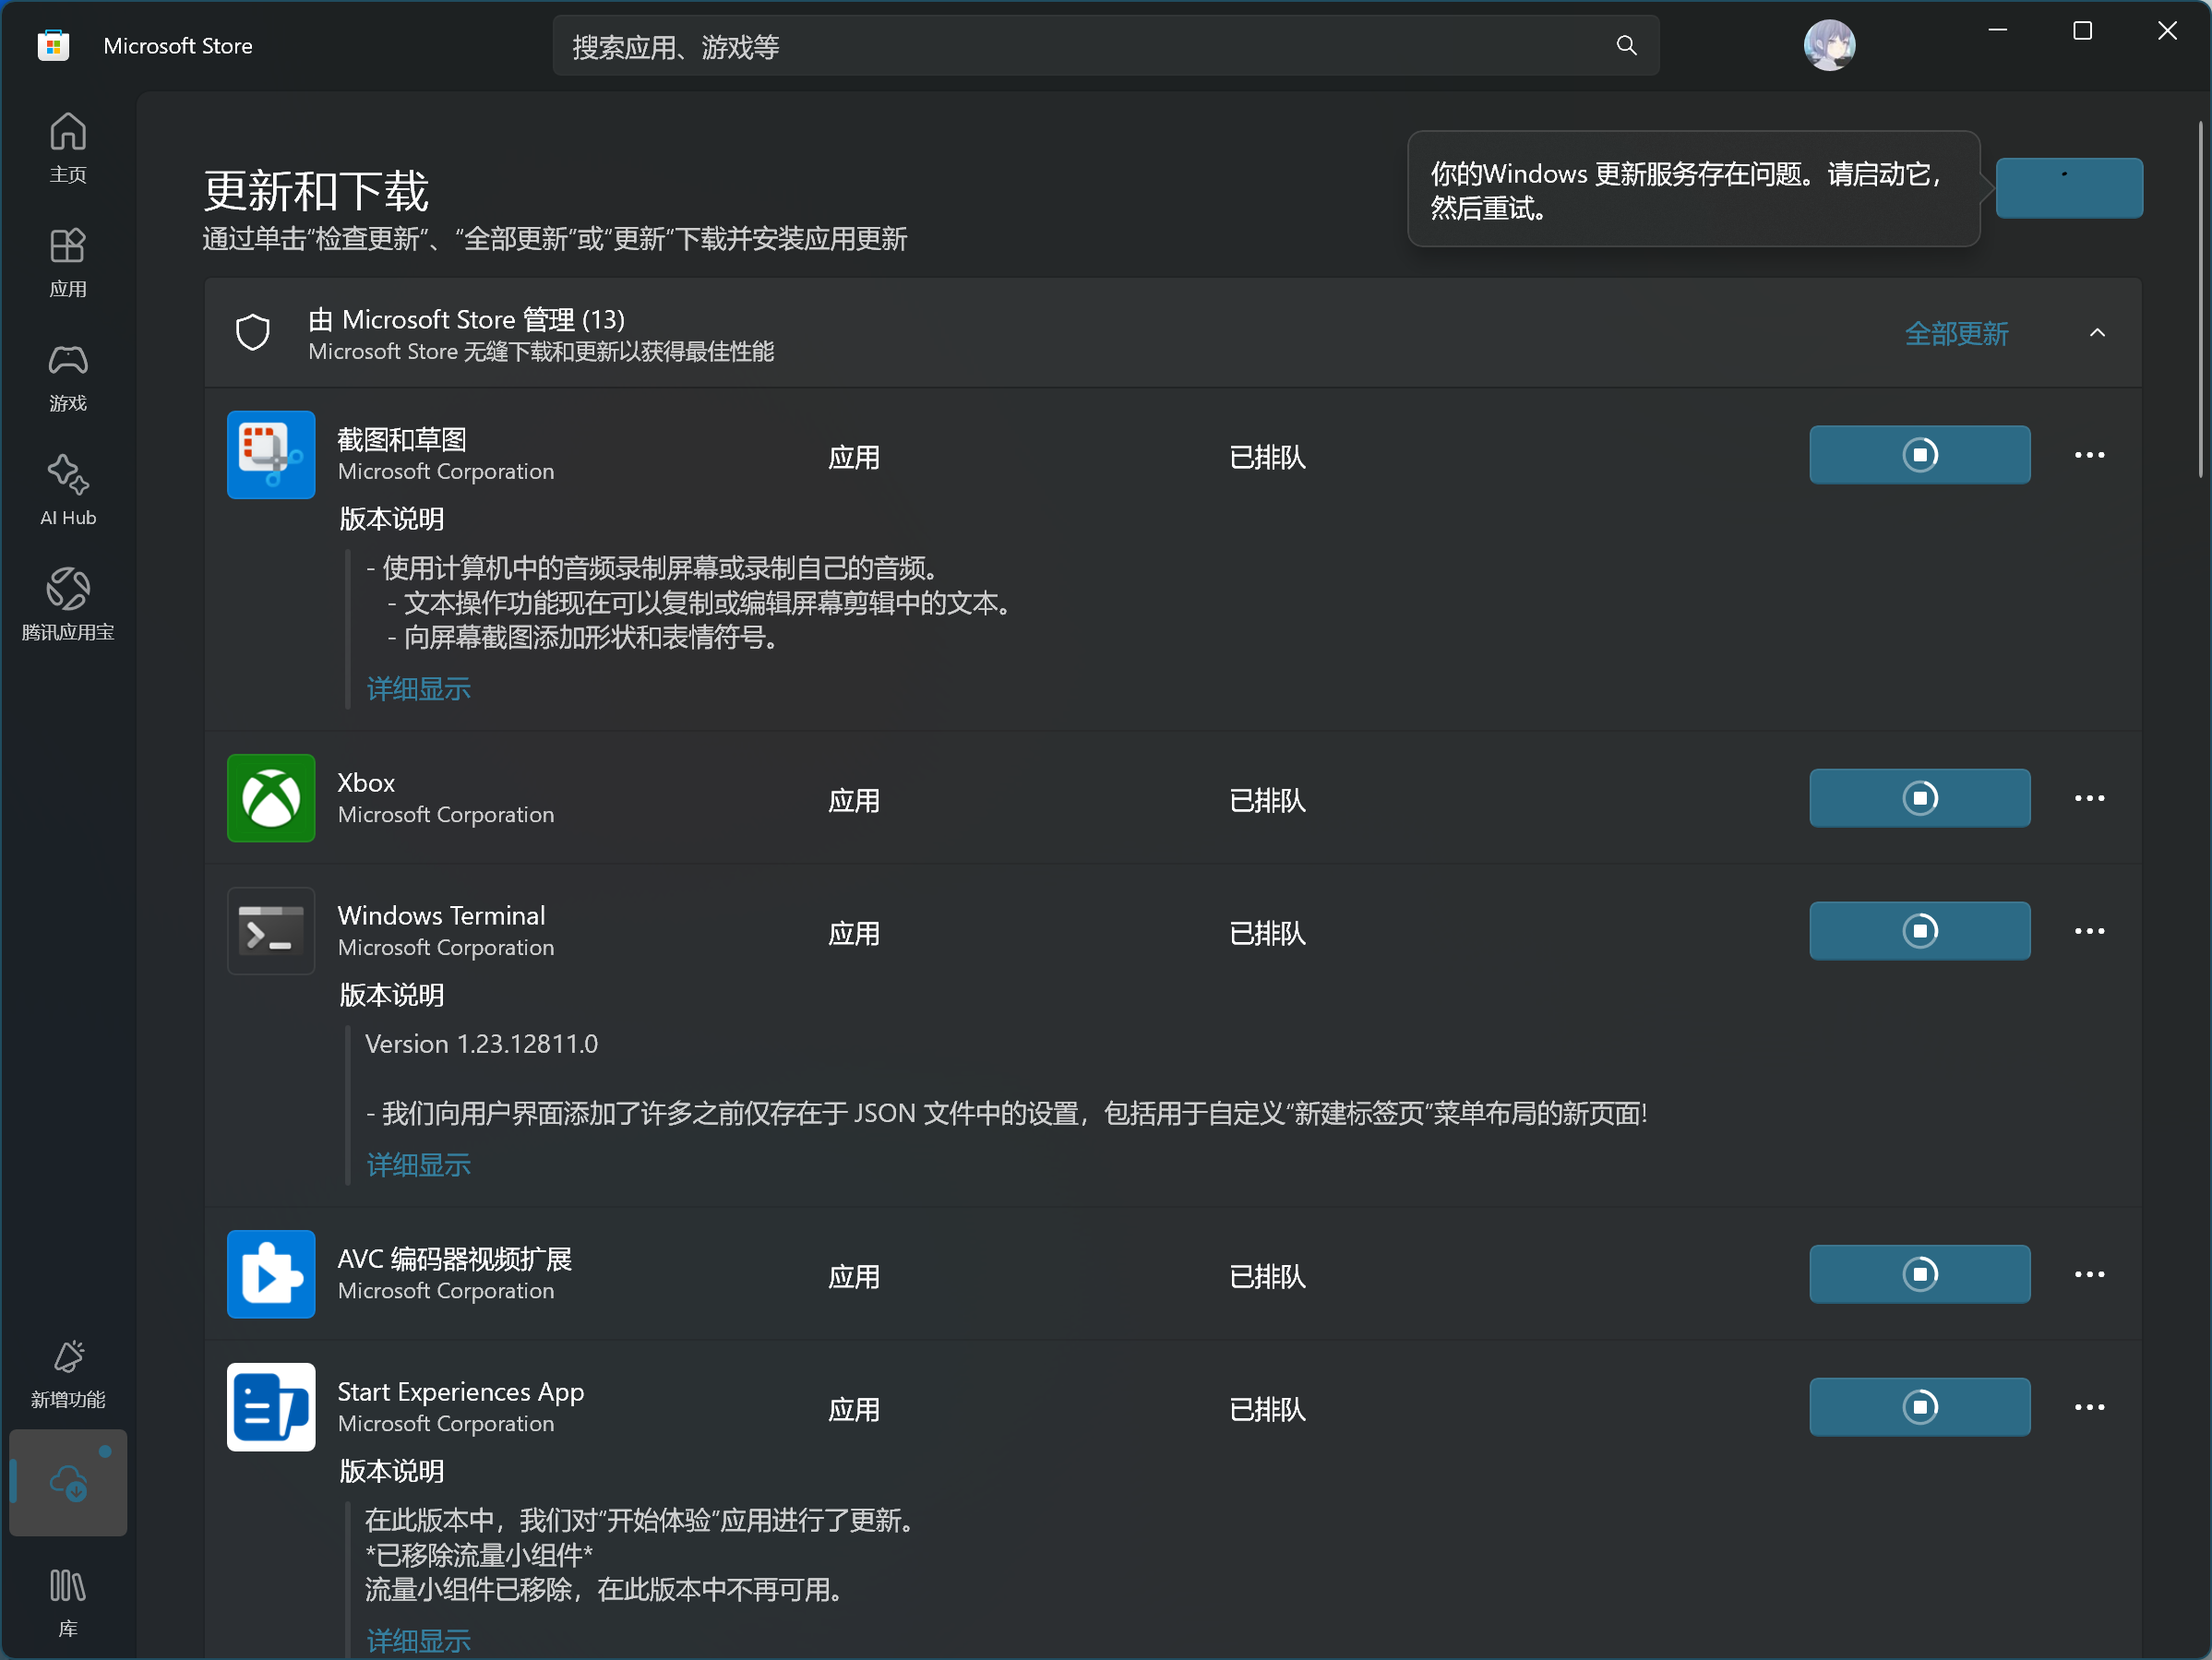Open more options for AVC 编码器视频扩展
Viewport: 2212px width, 1660px height.
tap(2088, 1274)
